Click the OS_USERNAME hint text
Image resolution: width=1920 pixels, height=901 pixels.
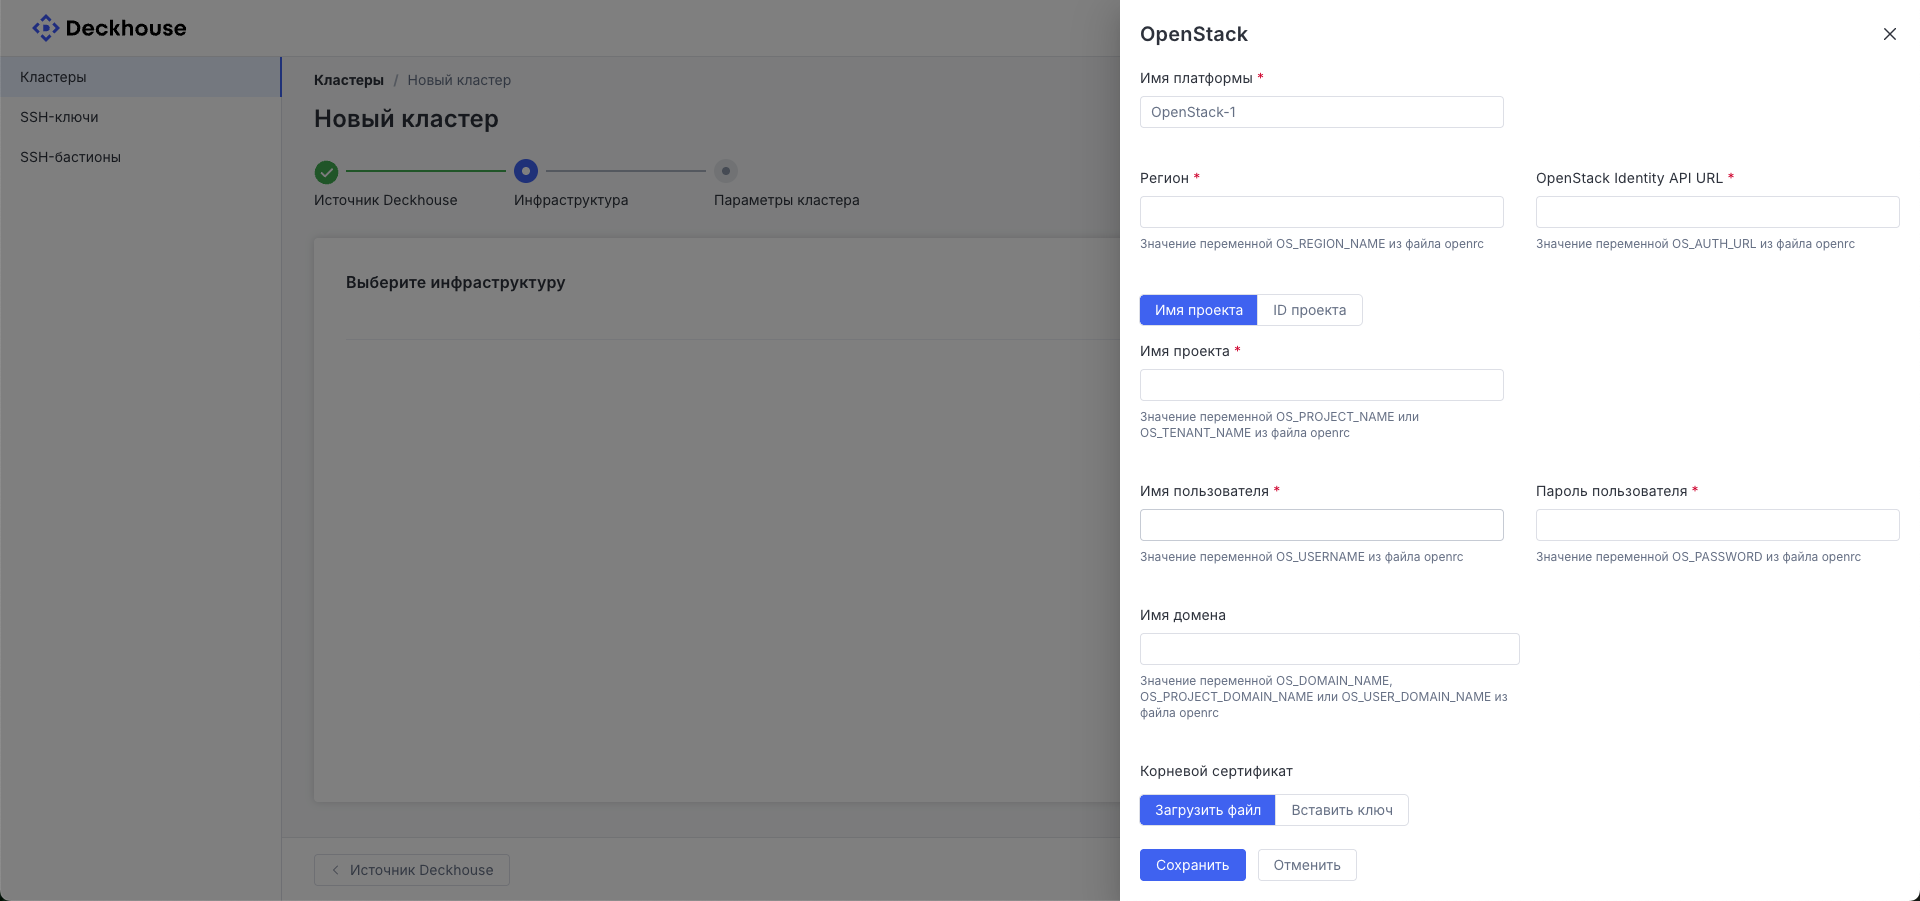point(1301,557)
